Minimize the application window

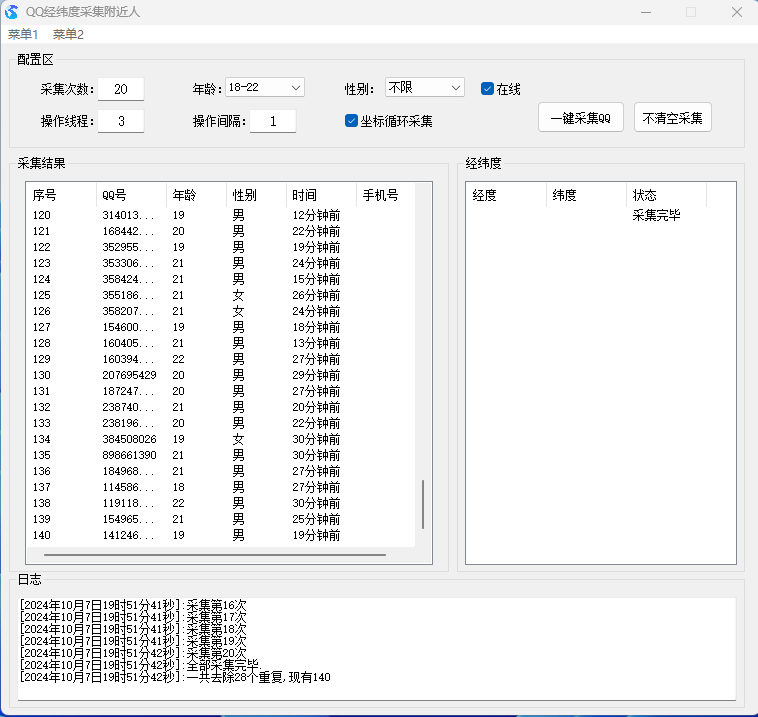click(x=644, y=12)
